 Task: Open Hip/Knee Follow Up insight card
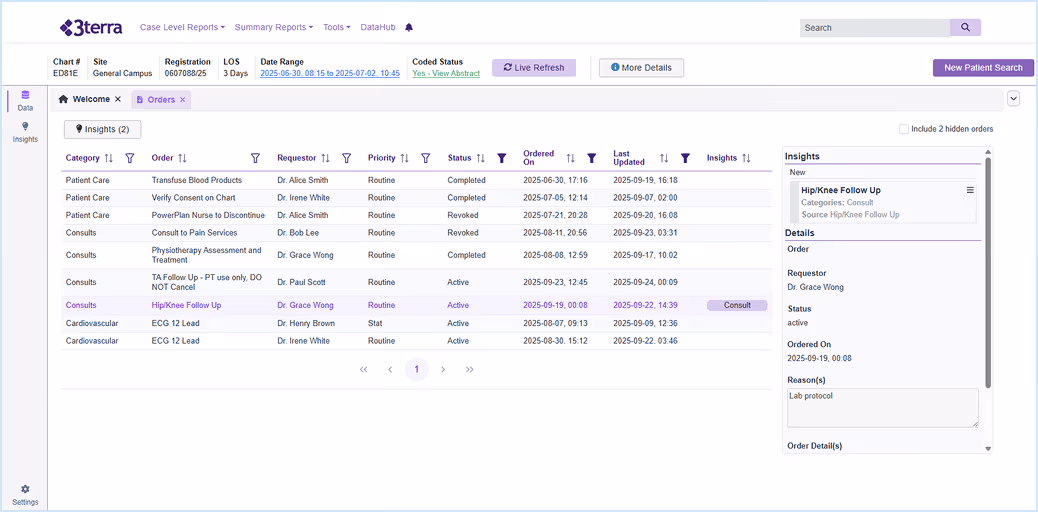[882, 202]
